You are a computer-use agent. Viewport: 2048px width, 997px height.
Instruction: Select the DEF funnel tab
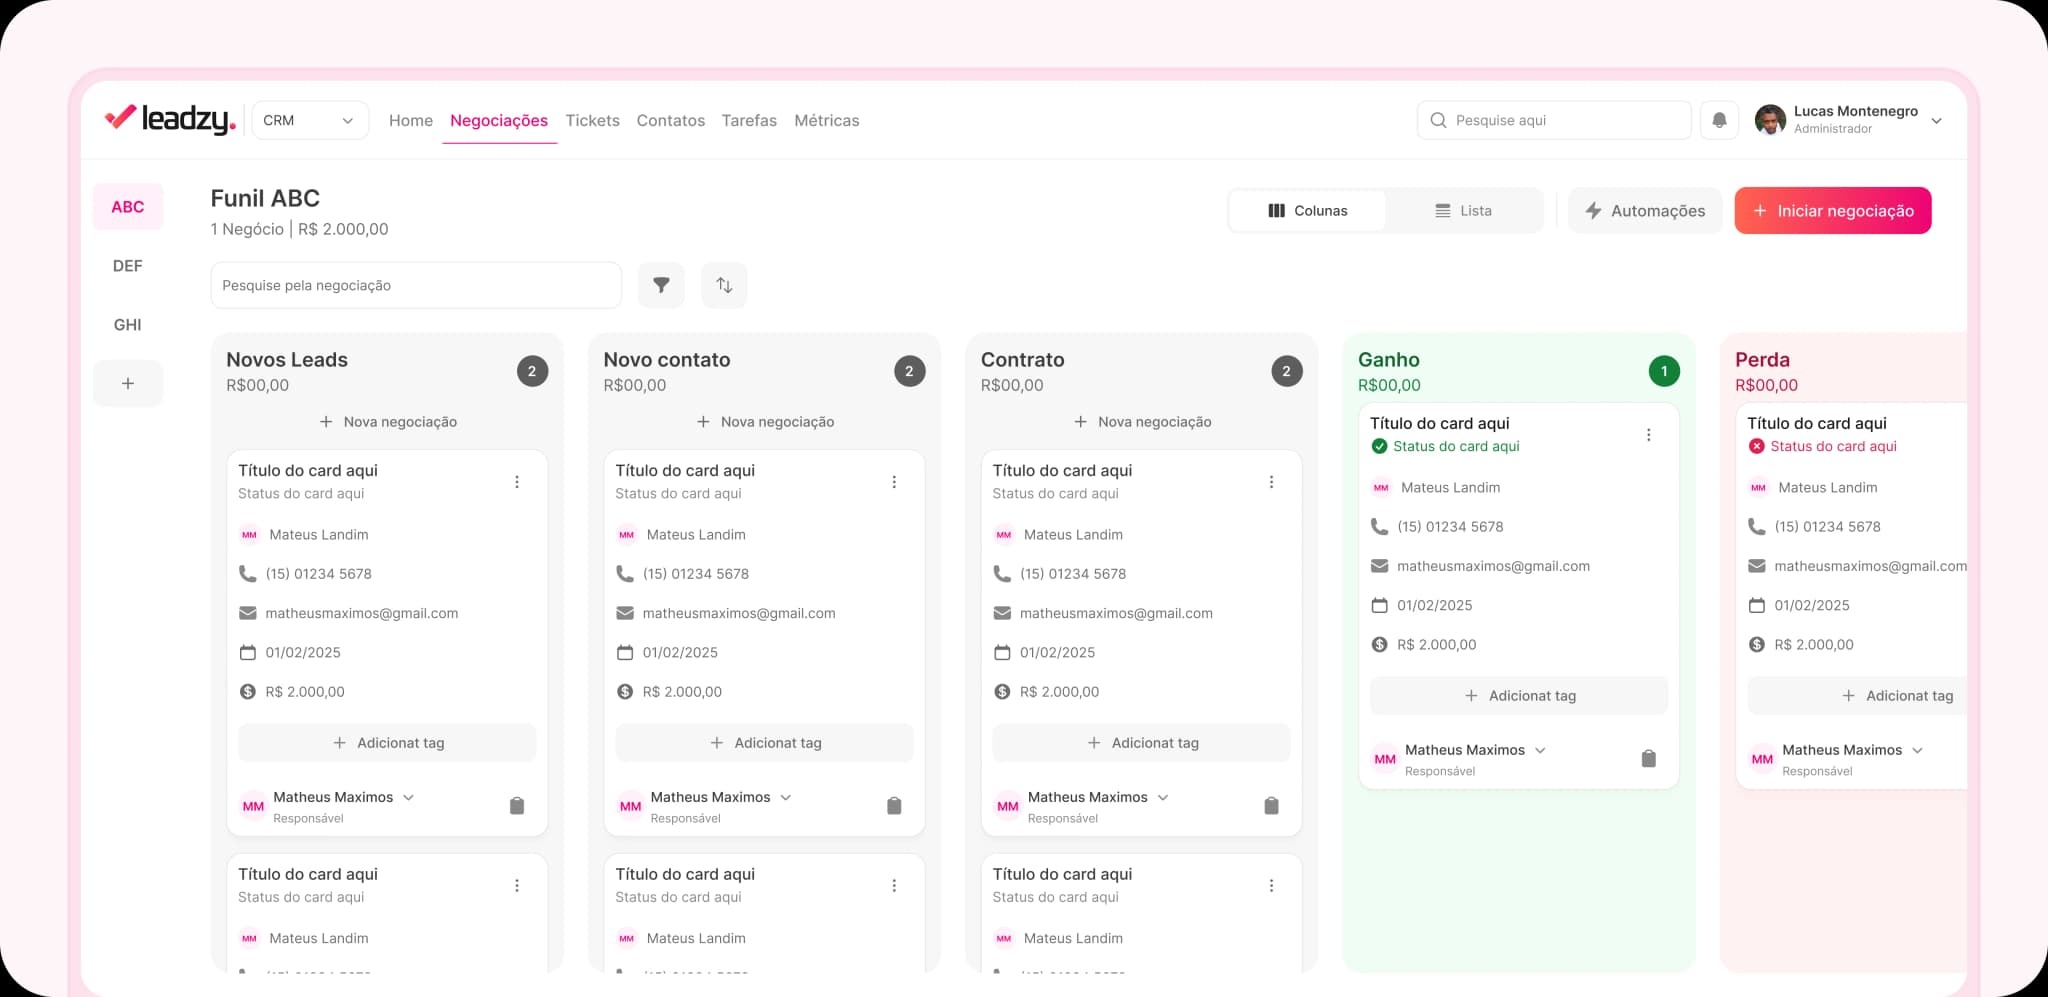(x=128, y=265)
